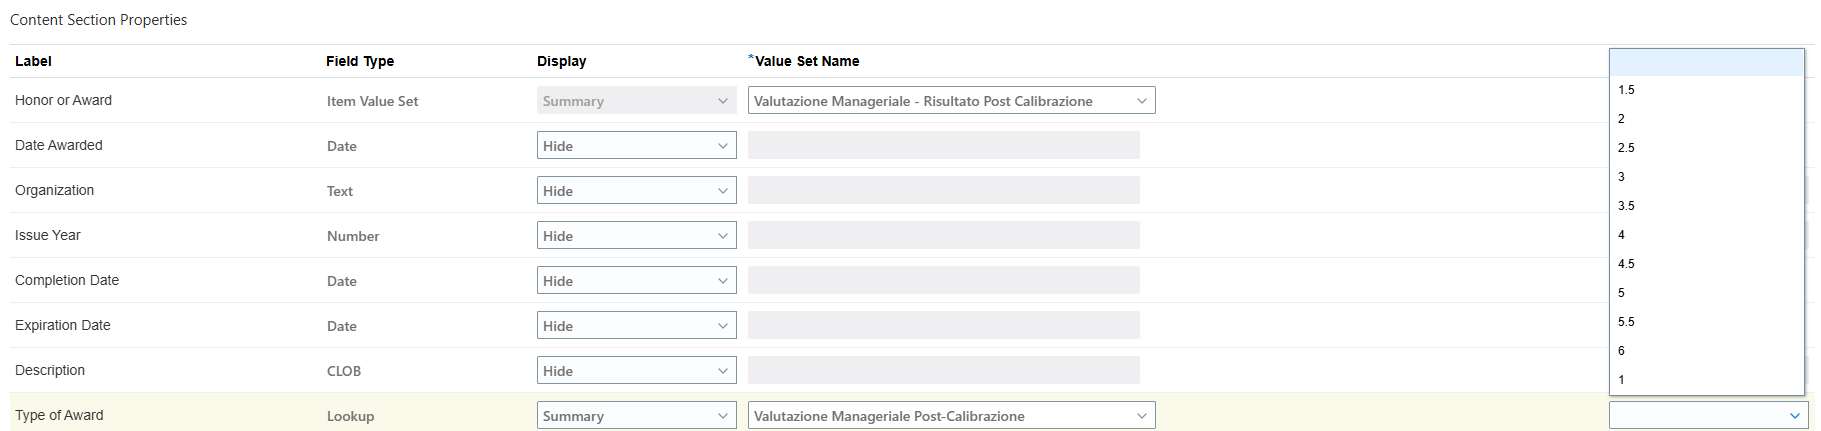This screenshot has width=1821, height=431.
Task: Open Display dropdown for Completion Date
Action: 636,280
